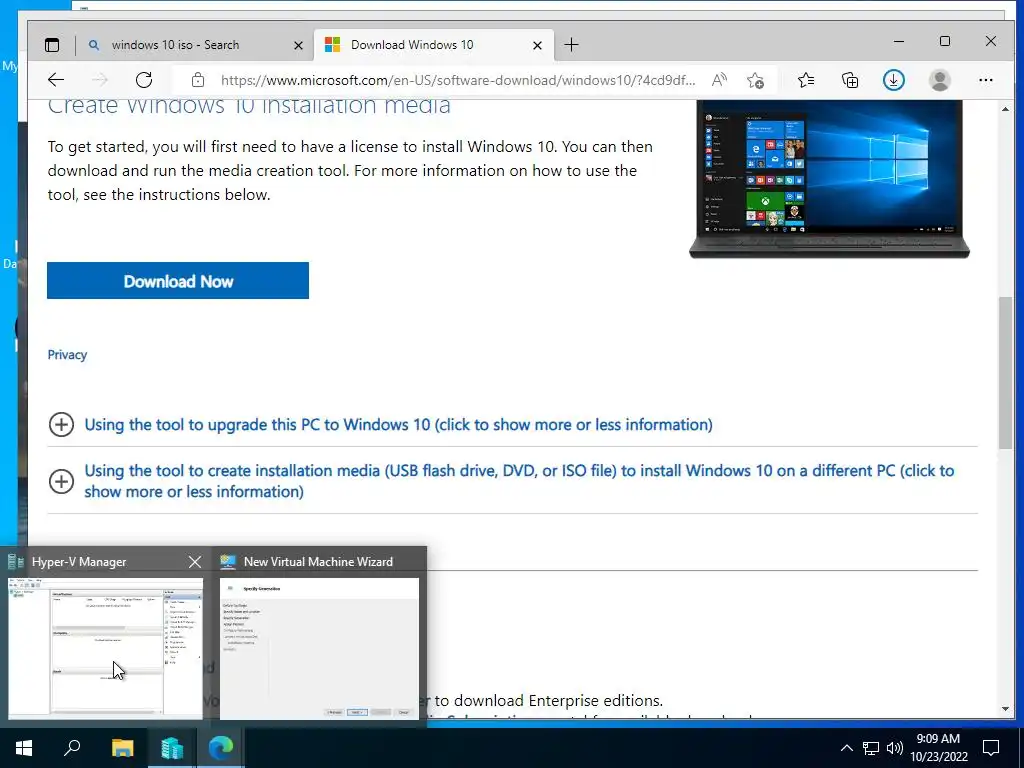The image size is (1024, 768).
Task: Close the windows 10 iso Search tab
Action: 298,45
